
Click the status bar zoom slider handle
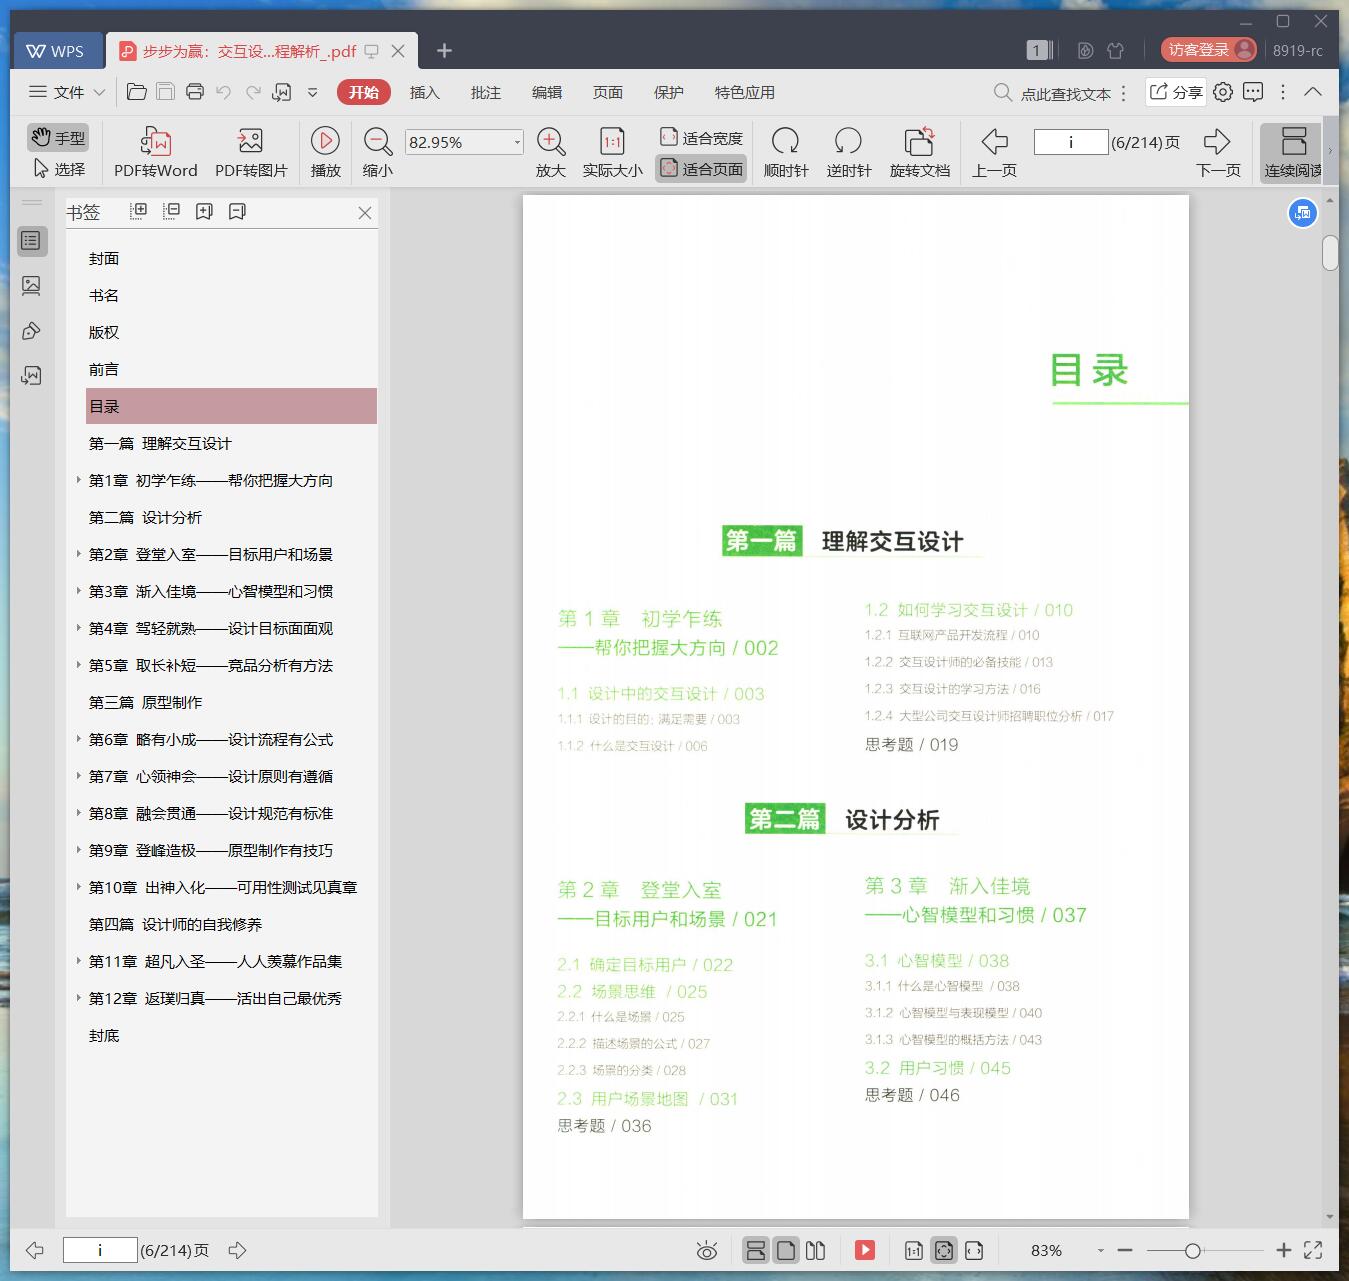click(x=1192, y=1250)
